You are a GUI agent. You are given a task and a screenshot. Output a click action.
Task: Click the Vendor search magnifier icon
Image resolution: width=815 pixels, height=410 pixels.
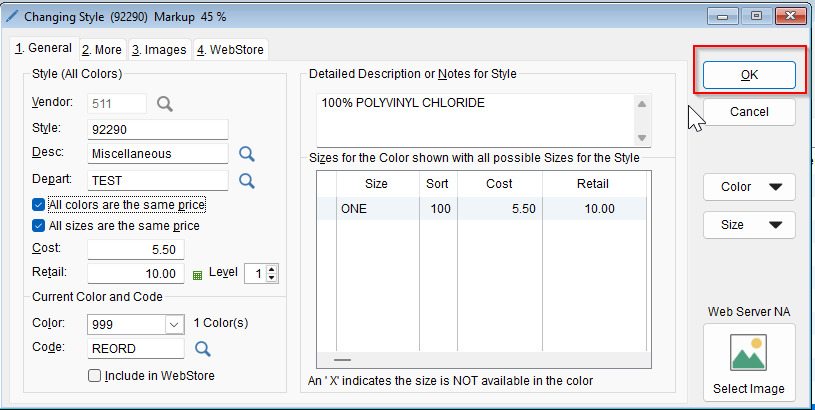165,103
